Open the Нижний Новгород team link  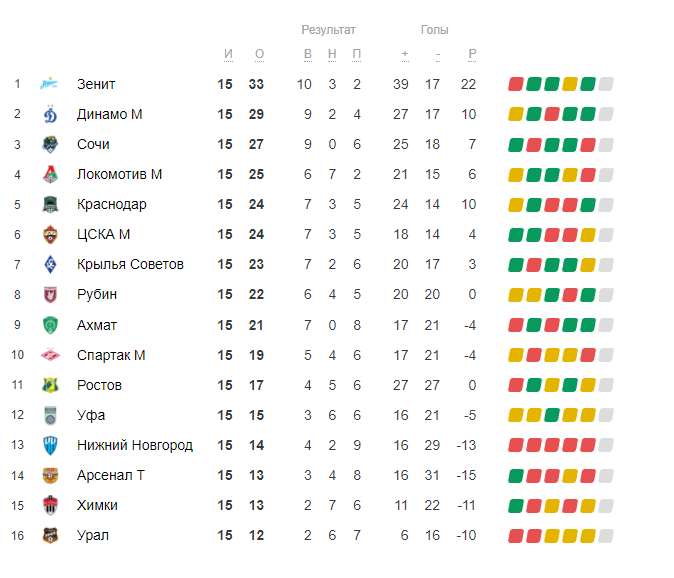pos(135,445)
